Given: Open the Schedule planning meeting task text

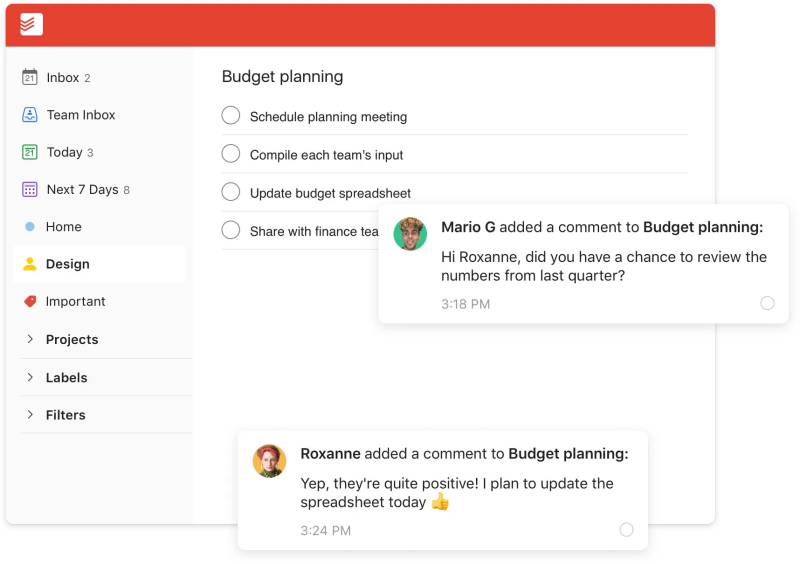Looking at the screenshot, I should pos(328,117).
